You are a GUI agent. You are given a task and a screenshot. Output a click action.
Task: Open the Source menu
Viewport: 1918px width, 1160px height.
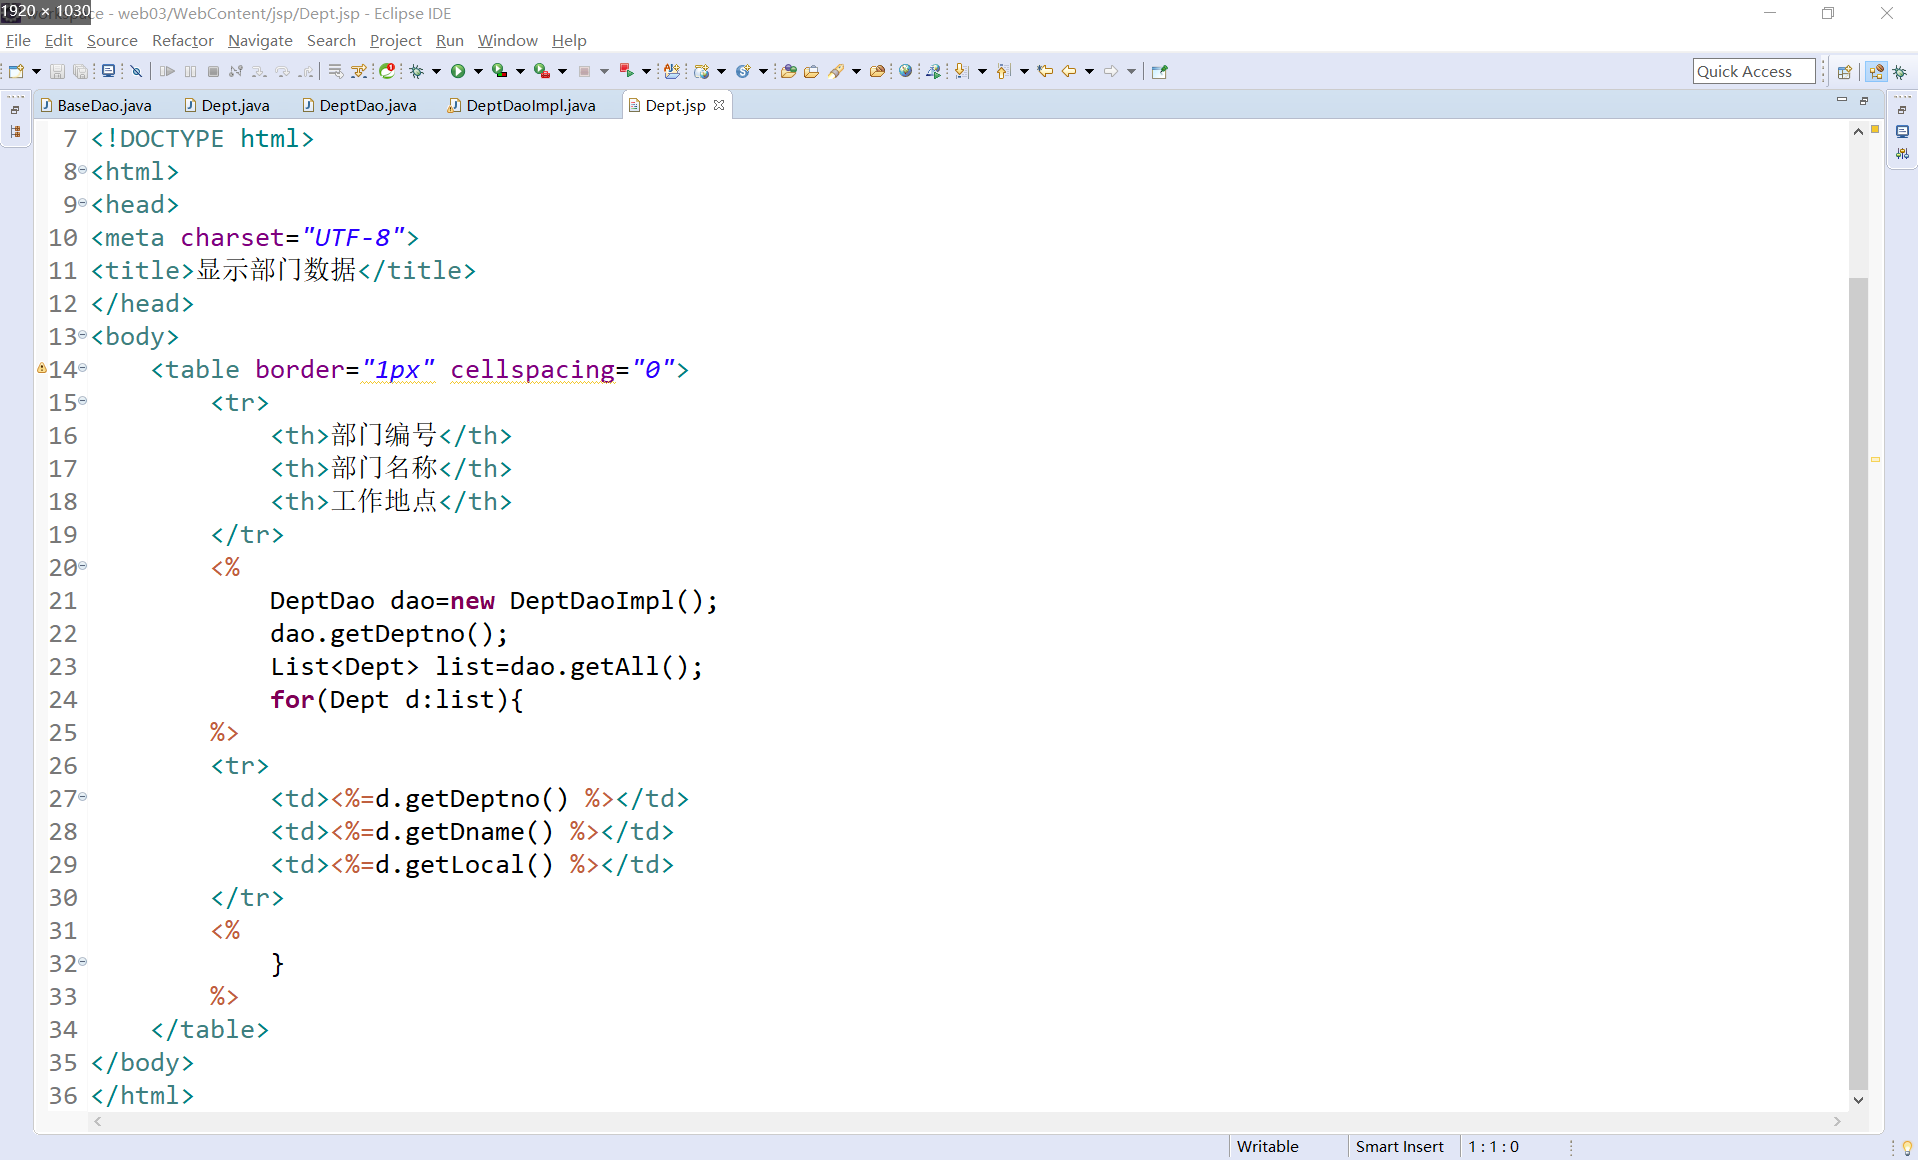(112, 40)
